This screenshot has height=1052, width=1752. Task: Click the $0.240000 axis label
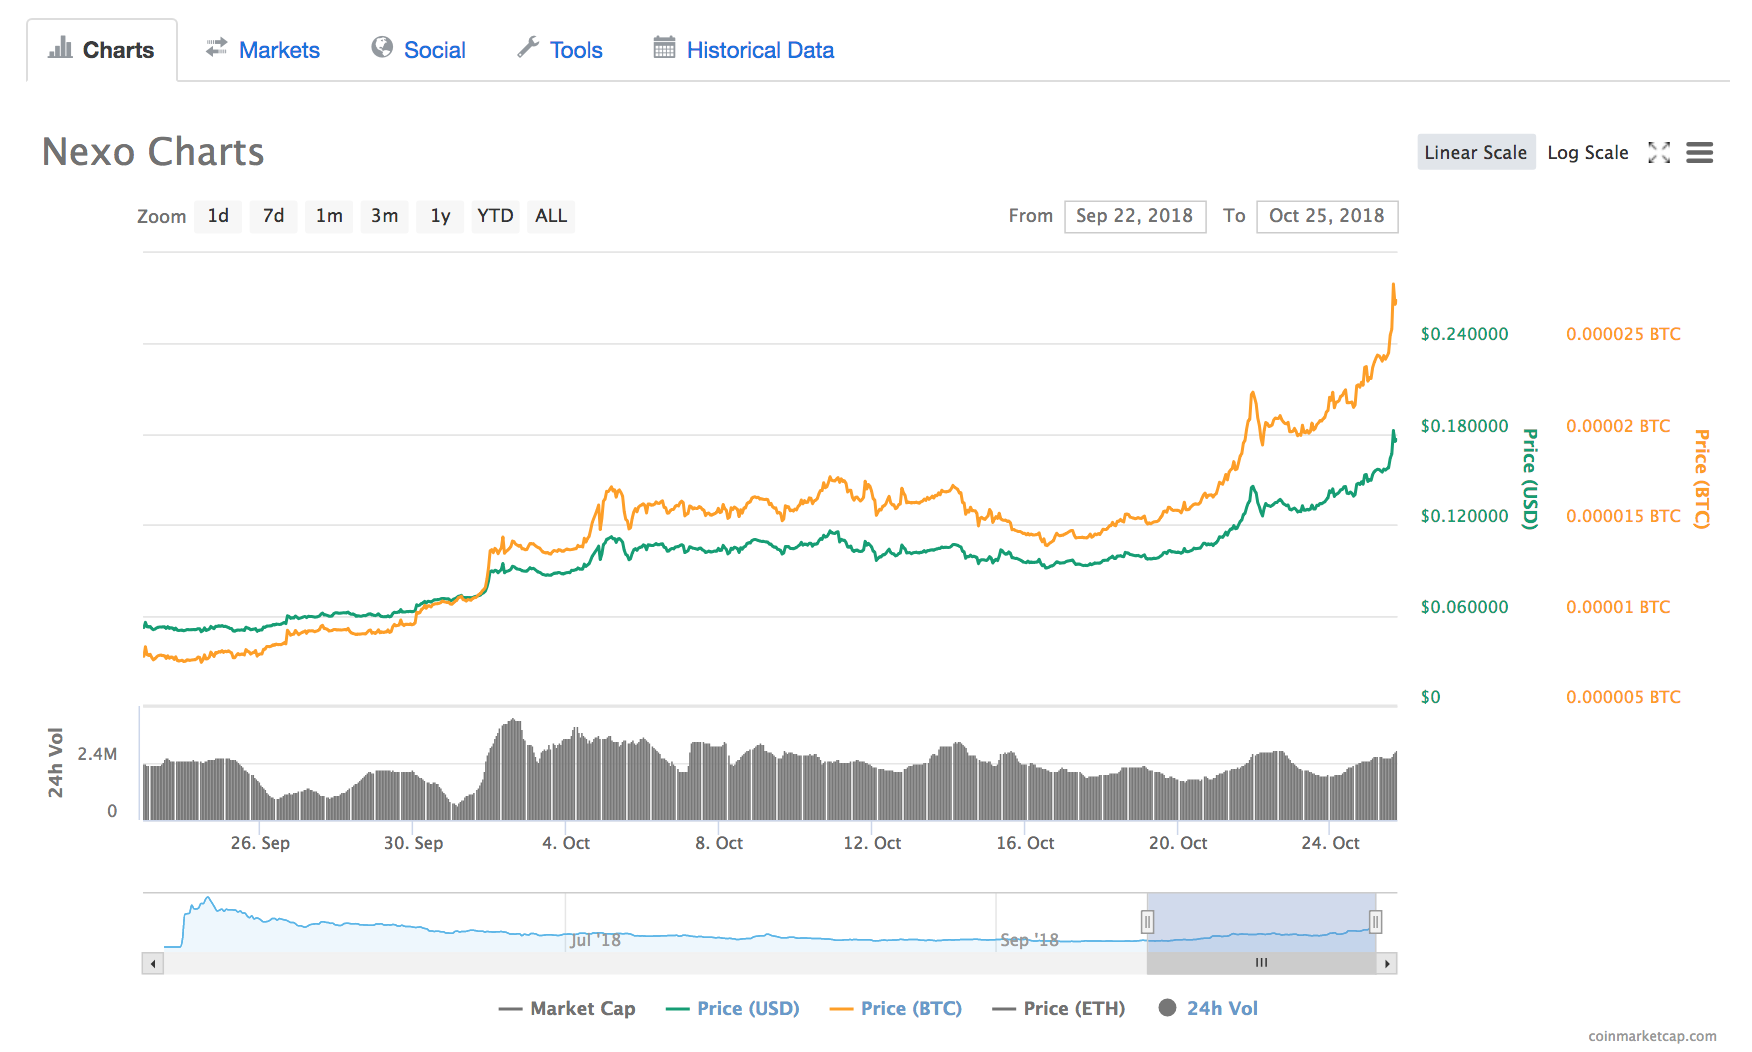1465,334
